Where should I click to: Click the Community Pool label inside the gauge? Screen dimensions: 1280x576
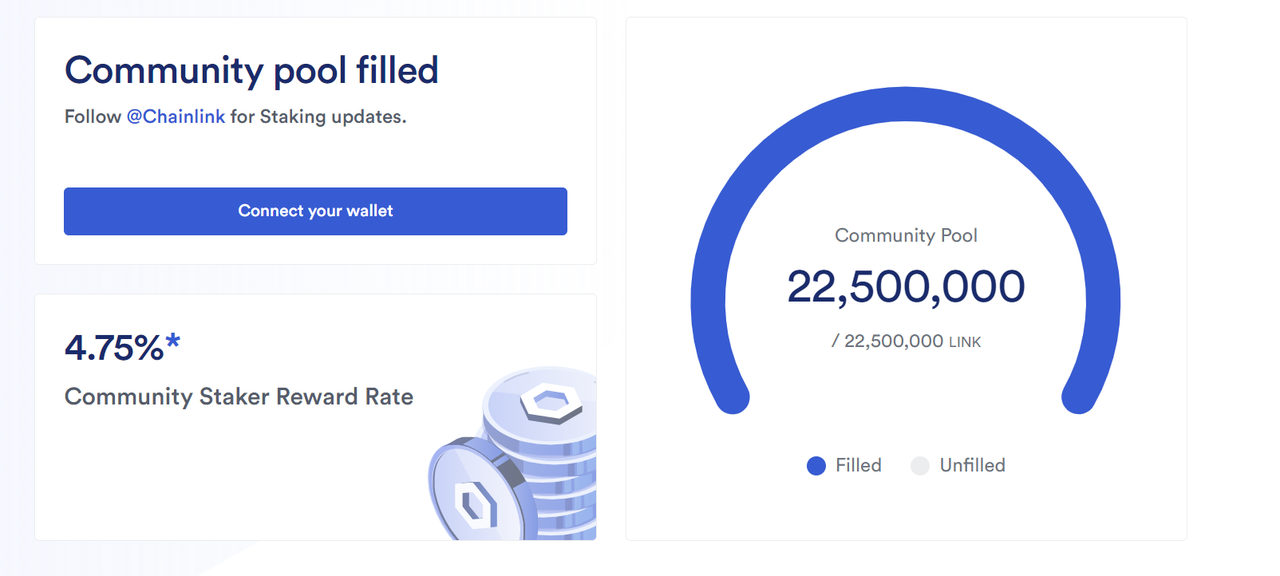tap(905, 236)
